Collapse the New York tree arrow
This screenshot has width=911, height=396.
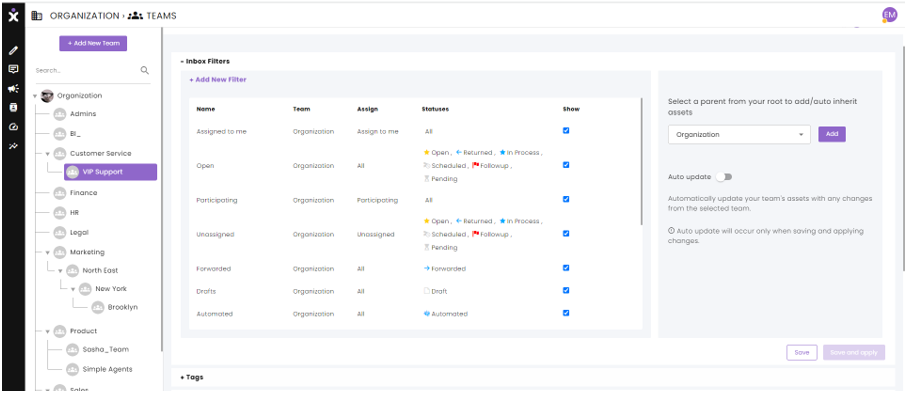(73, 289)
